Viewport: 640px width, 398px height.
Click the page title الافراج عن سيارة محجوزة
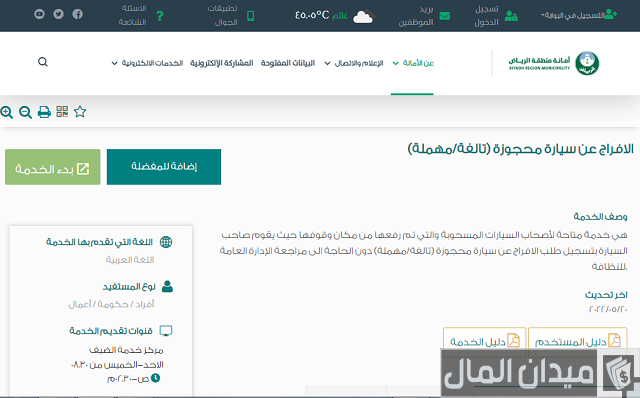click(x=520, y=149)
